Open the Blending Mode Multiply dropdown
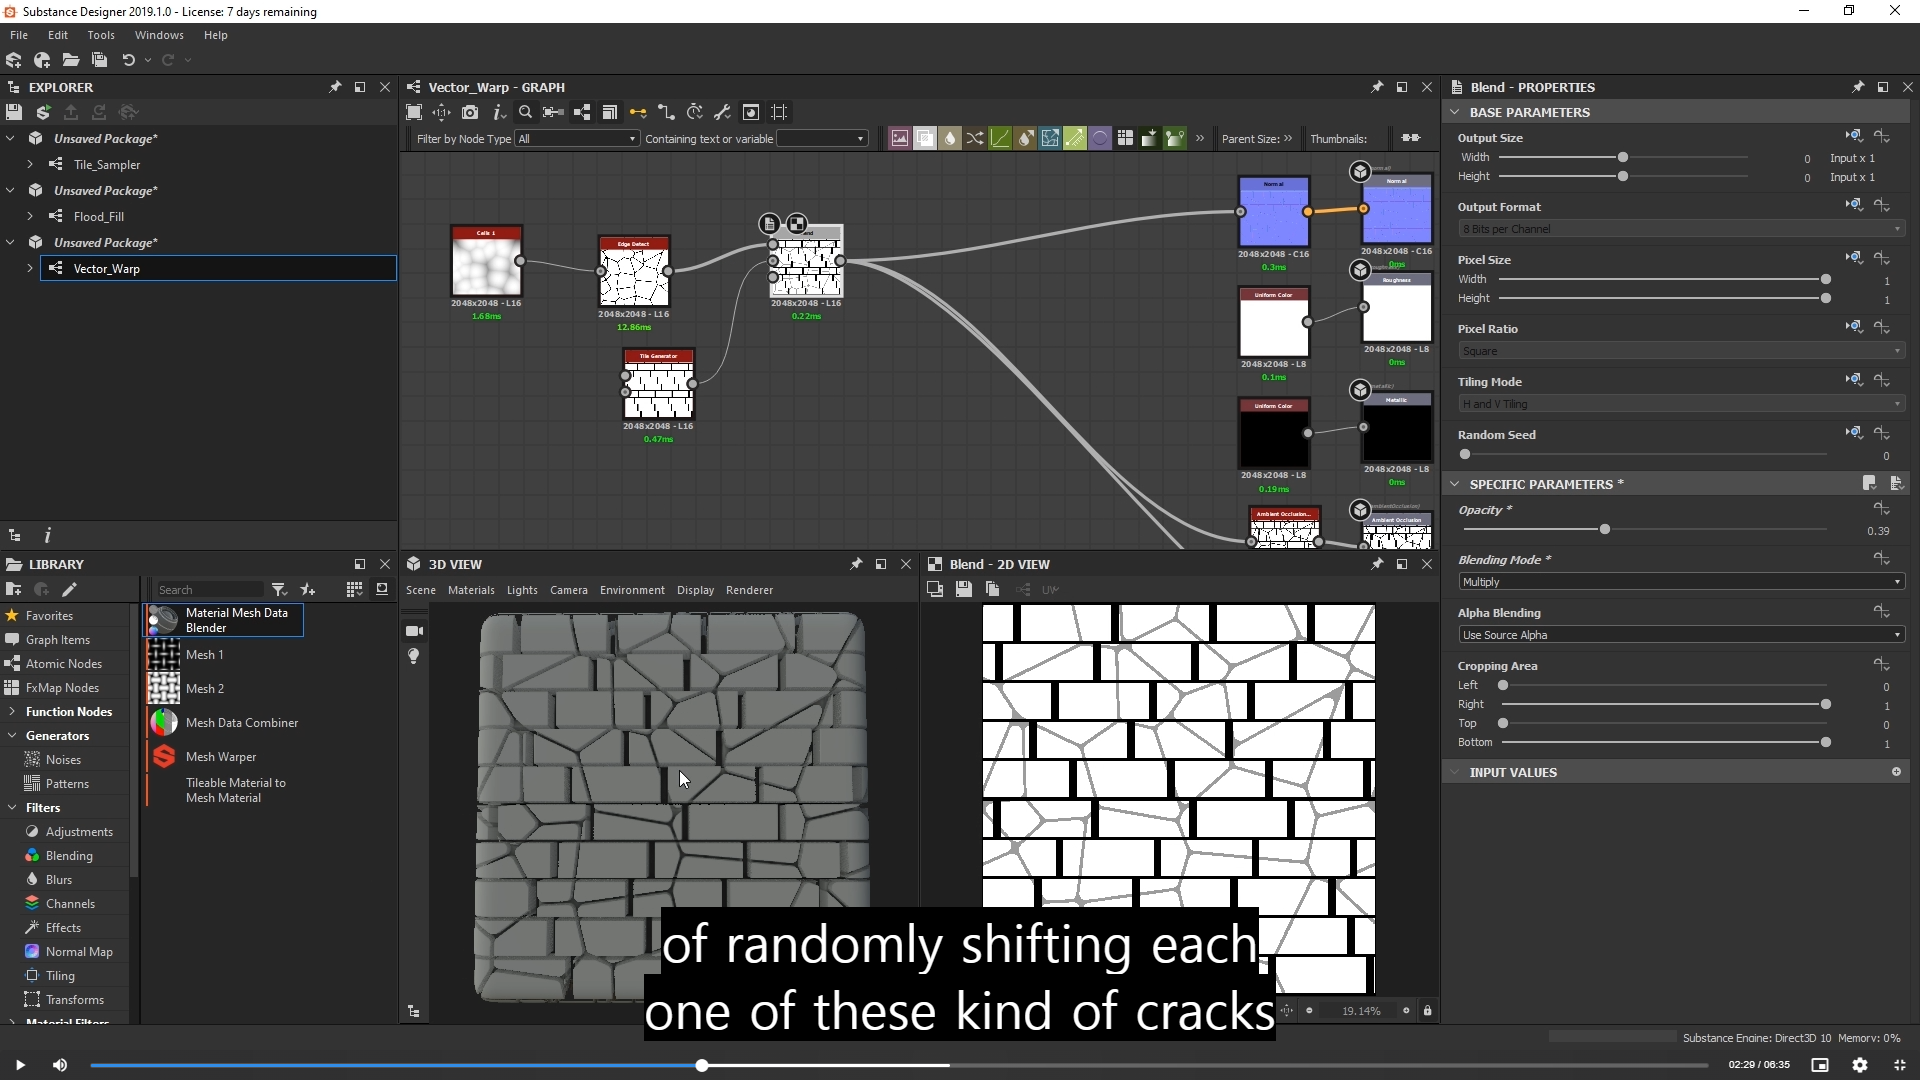 1680,582
